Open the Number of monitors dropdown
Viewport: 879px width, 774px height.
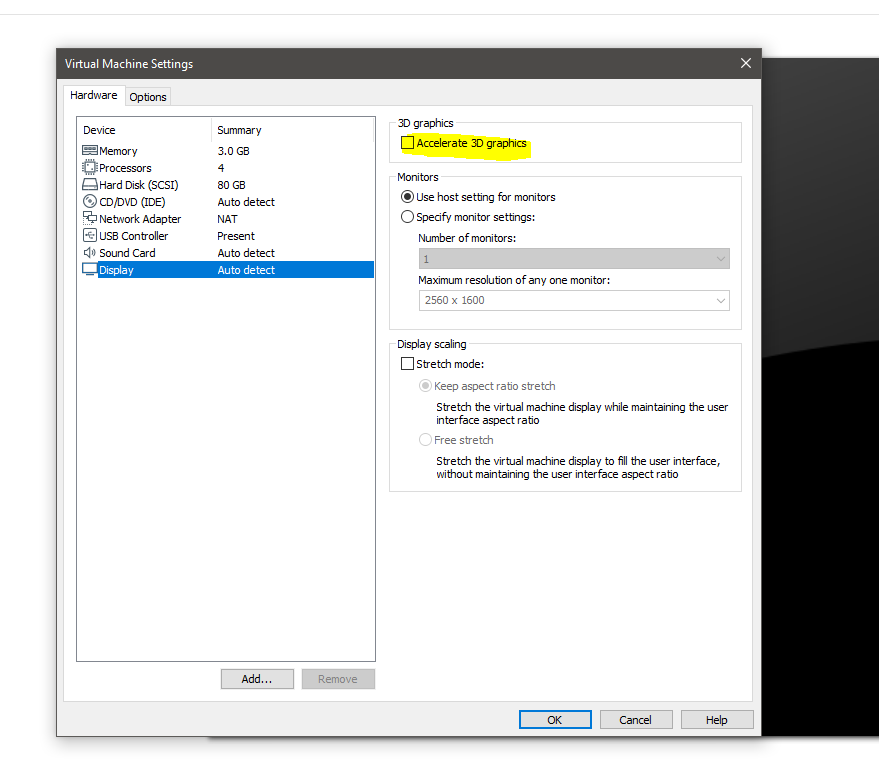coord(574,259)
